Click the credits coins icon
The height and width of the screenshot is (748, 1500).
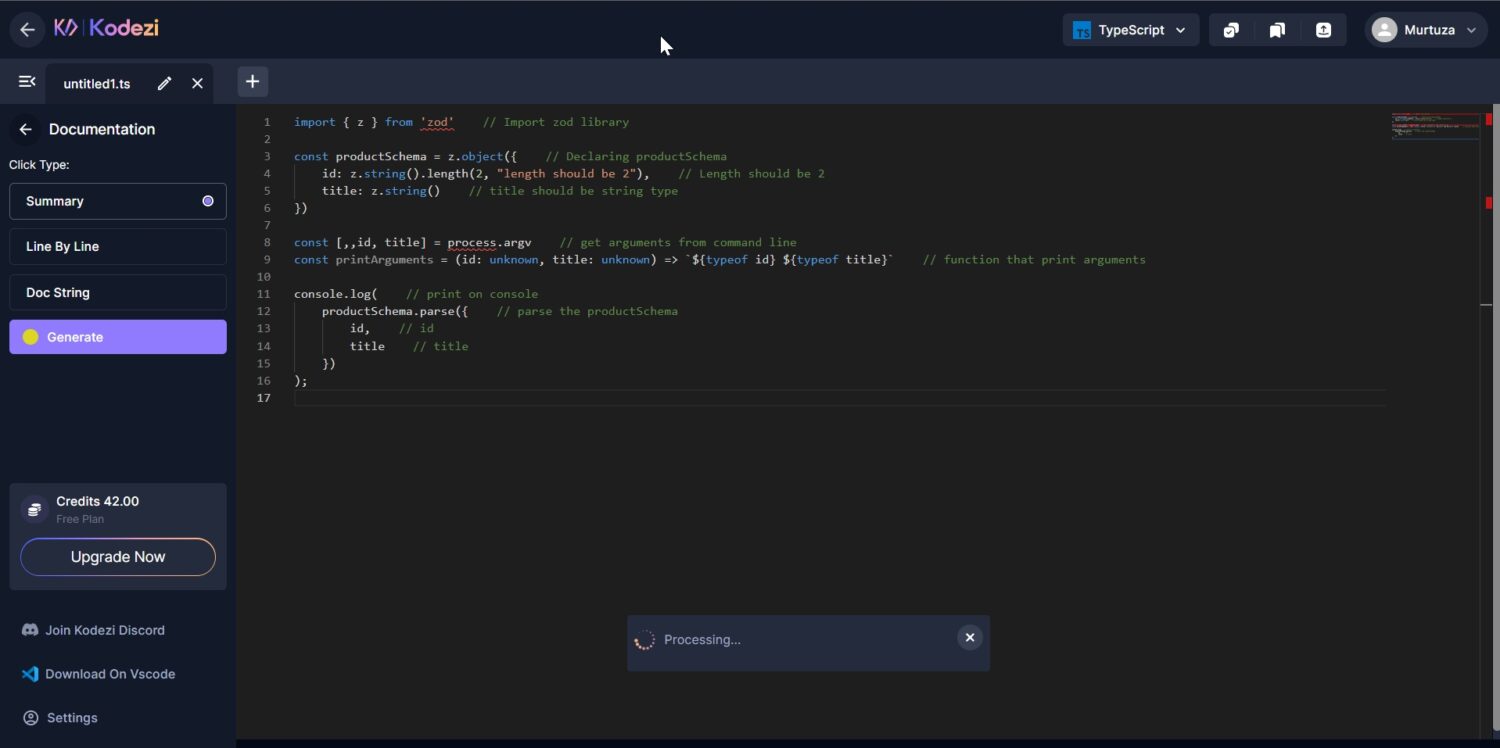[x=35, y=510]
